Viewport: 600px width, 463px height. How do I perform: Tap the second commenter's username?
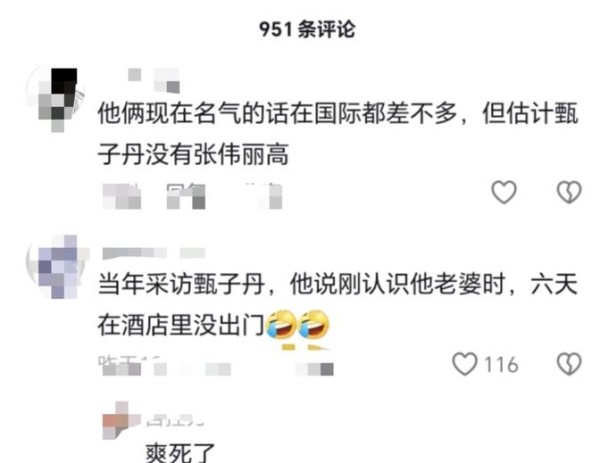[x=154, y=253]
